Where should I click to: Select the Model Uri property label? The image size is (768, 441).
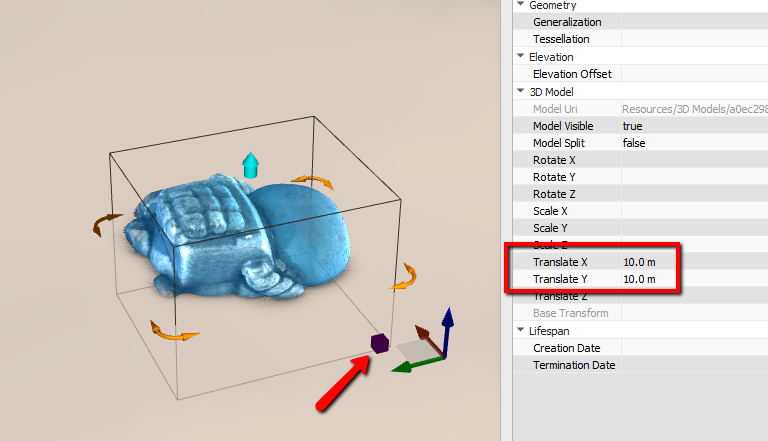555,109
